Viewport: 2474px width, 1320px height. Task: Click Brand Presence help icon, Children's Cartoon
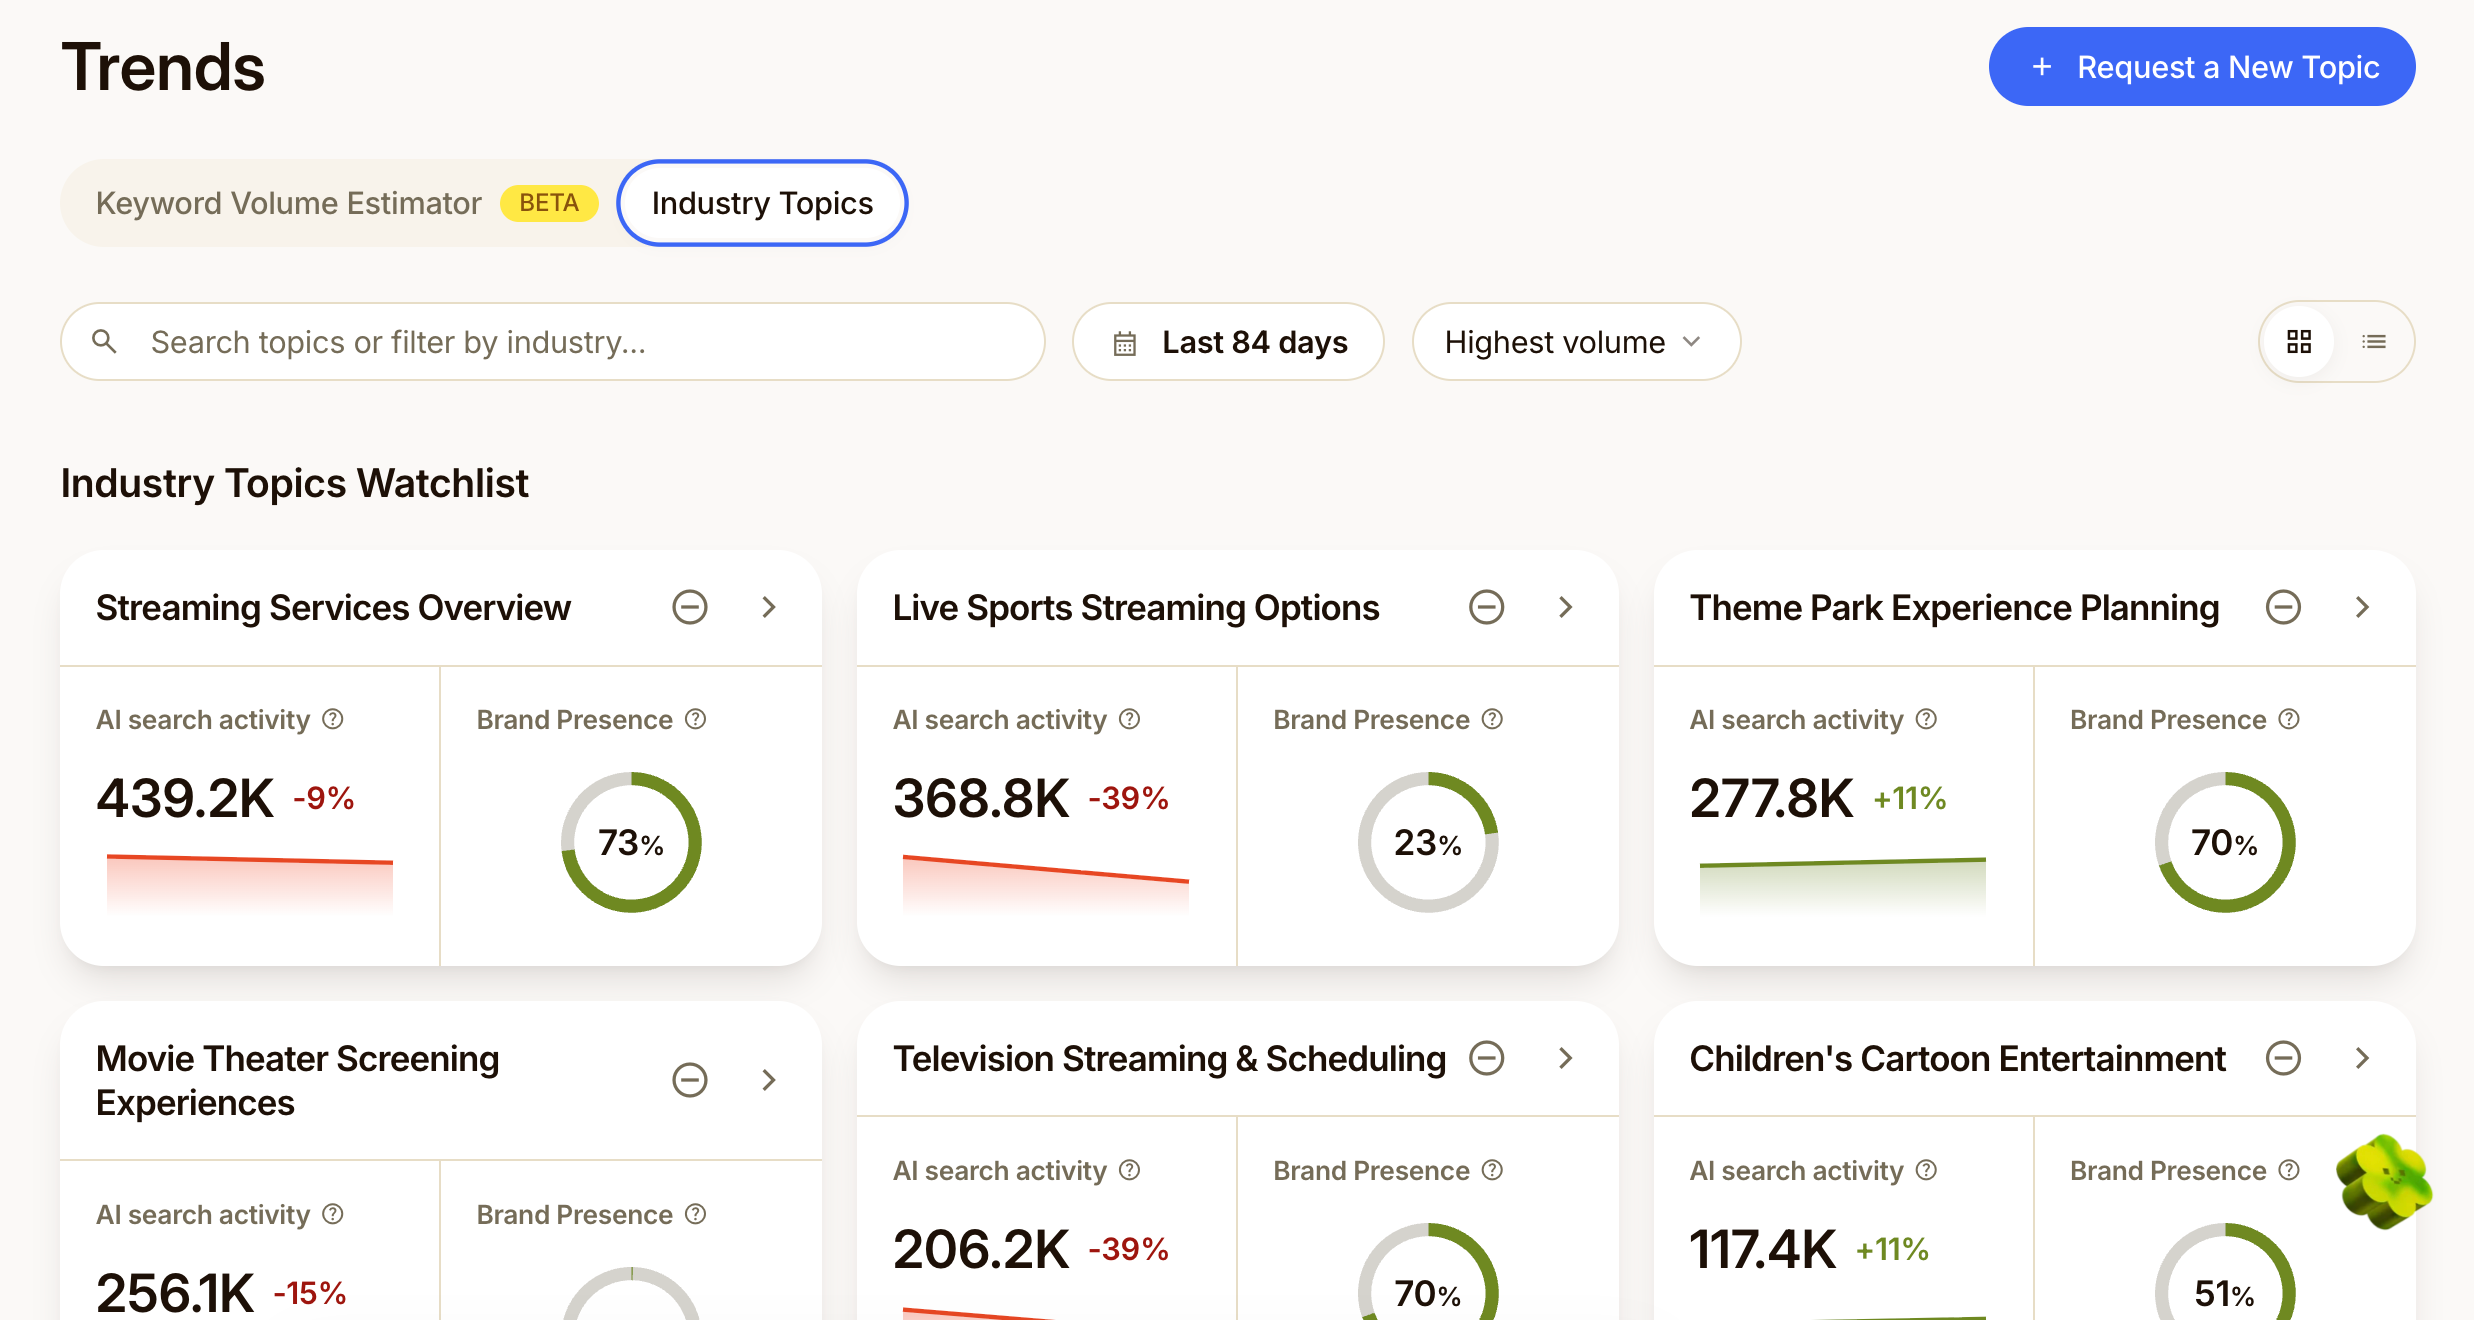pos(2290,1170)
